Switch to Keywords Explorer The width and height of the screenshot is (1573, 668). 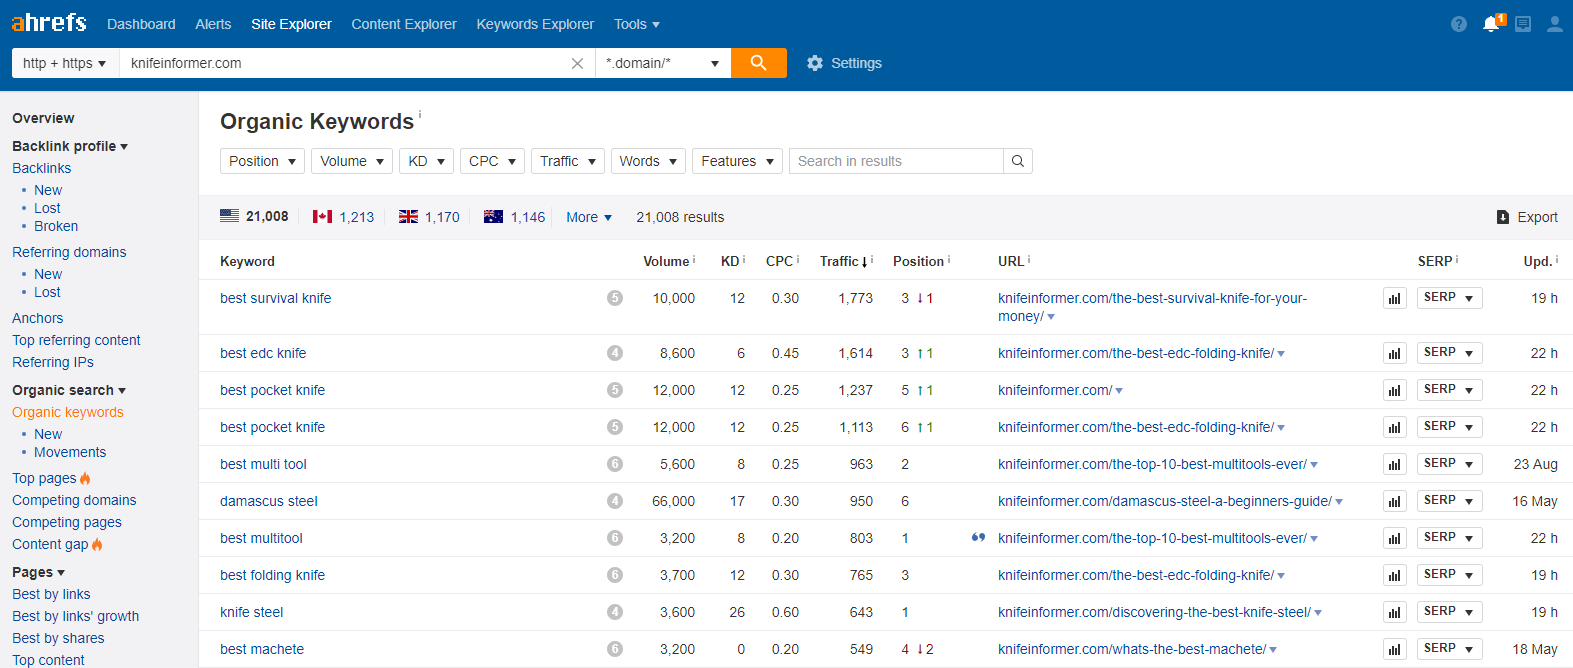[535, 24]
